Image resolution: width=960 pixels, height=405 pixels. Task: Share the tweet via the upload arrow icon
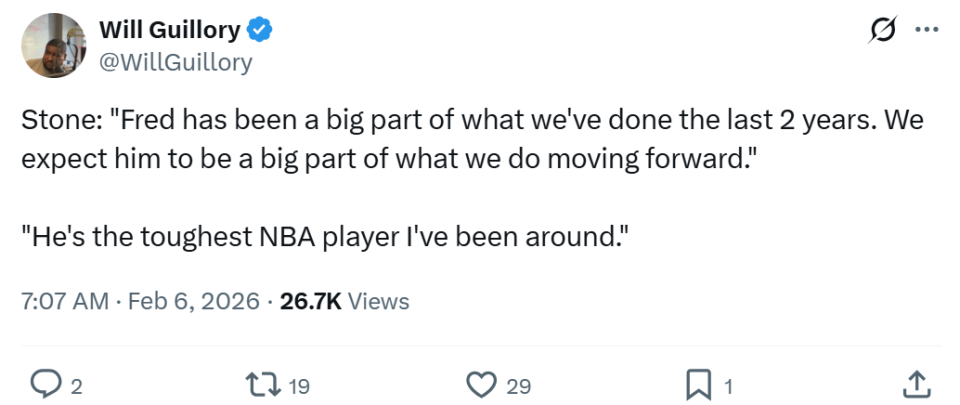click(x=917, y=384)
